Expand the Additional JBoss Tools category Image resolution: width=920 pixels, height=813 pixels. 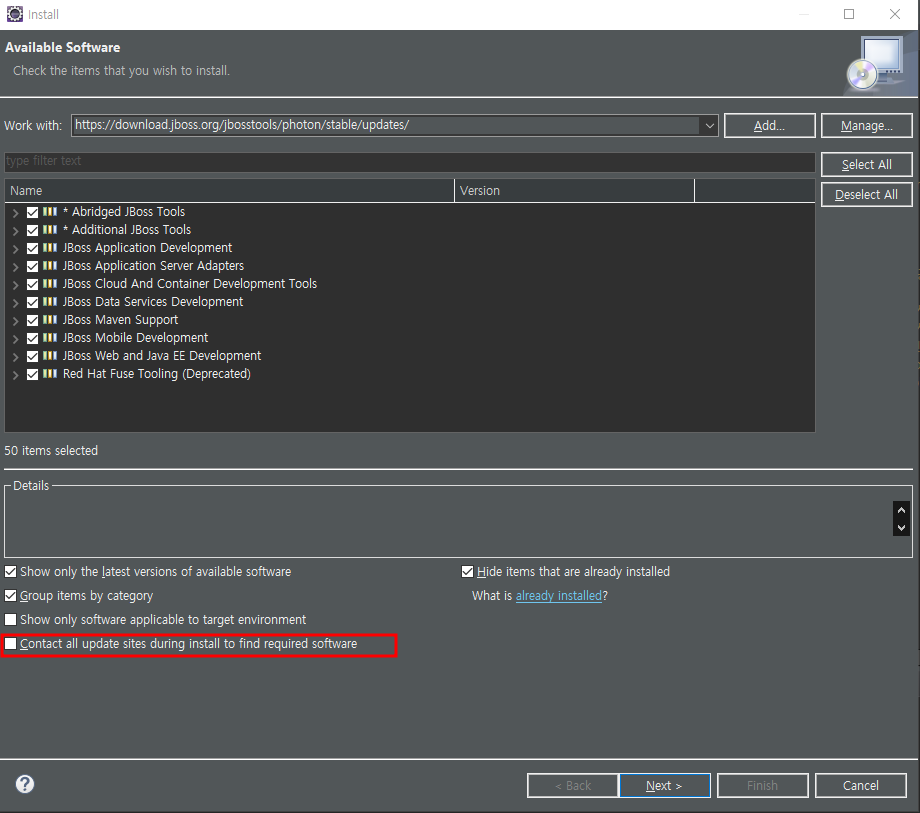[16, 231]
